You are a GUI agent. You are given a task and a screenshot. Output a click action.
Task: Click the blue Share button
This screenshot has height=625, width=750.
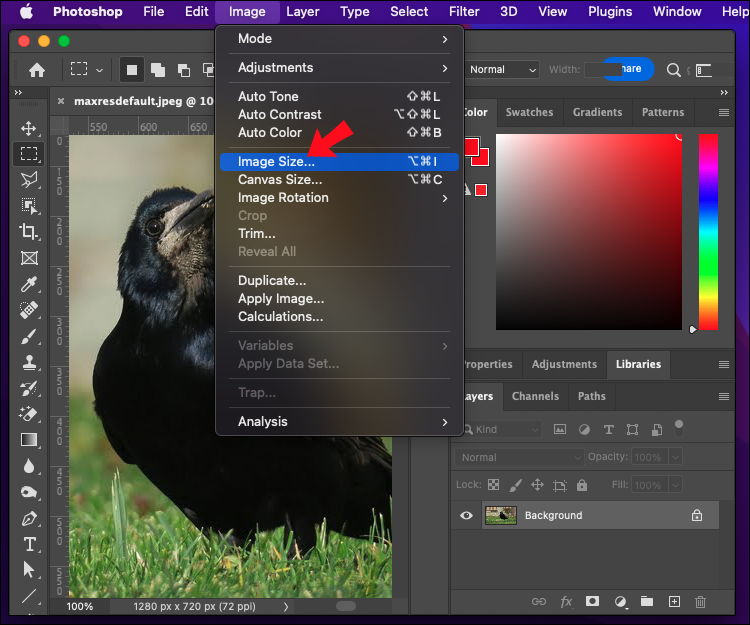pos(631,70)
